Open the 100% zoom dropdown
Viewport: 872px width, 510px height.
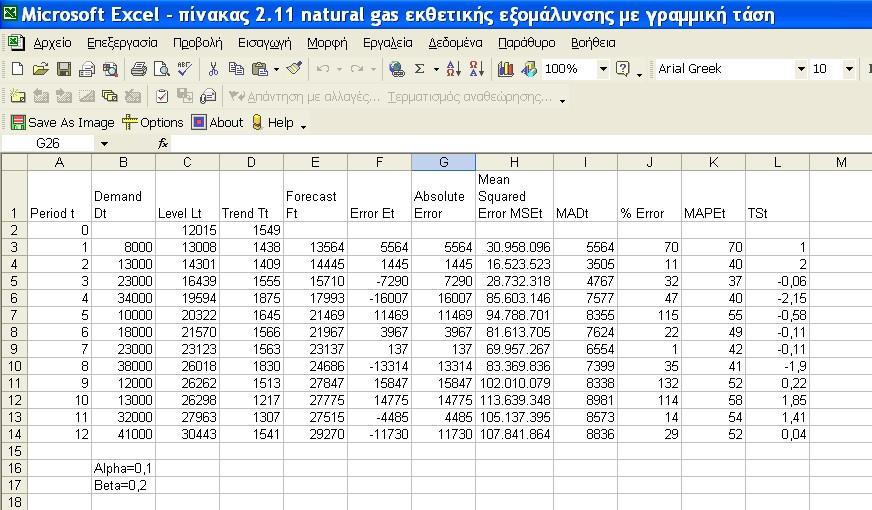603,69
